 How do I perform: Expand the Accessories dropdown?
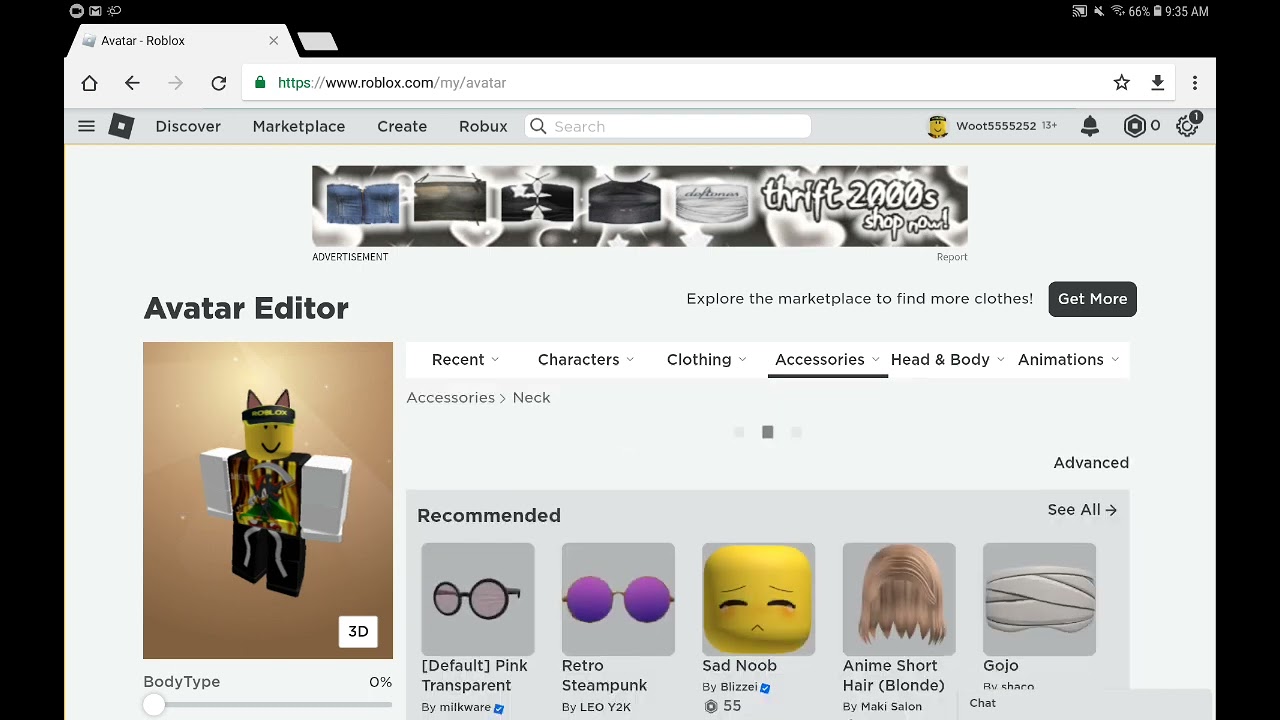(x=827, y=360)
